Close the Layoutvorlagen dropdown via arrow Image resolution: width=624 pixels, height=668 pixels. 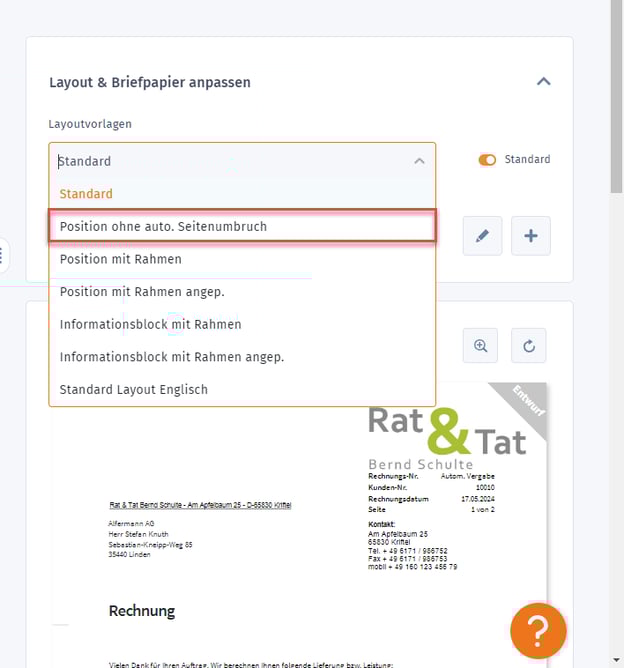click(x=419, y=161)
